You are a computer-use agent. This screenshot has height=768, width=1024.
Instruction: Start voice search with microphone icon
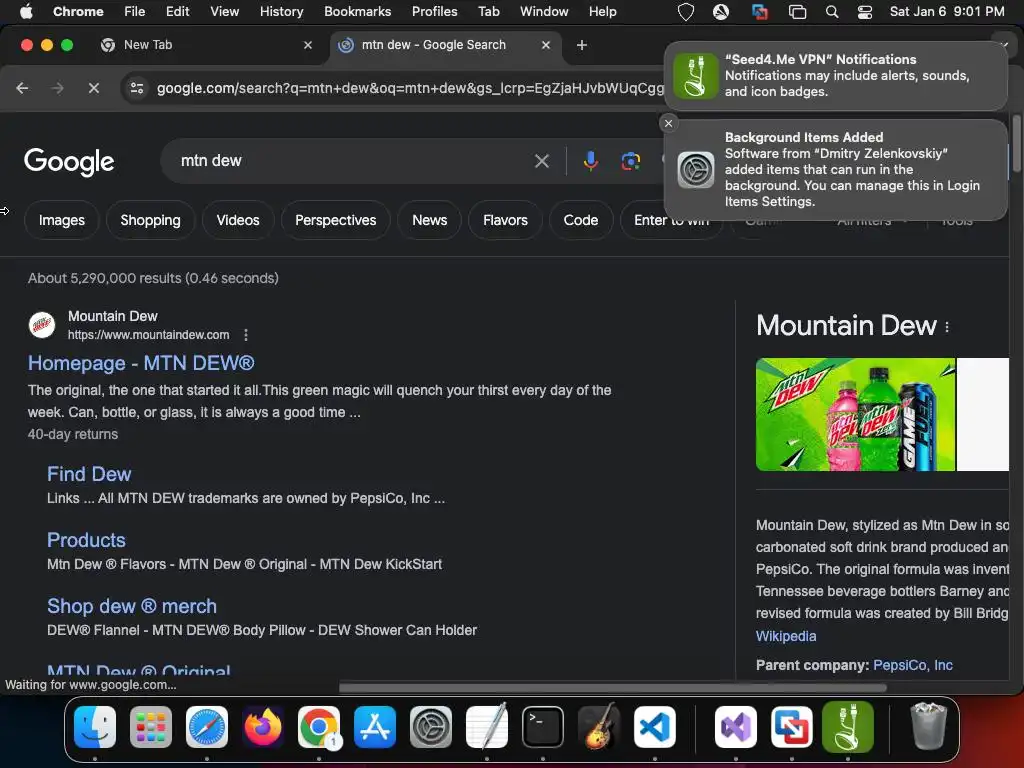590,161
